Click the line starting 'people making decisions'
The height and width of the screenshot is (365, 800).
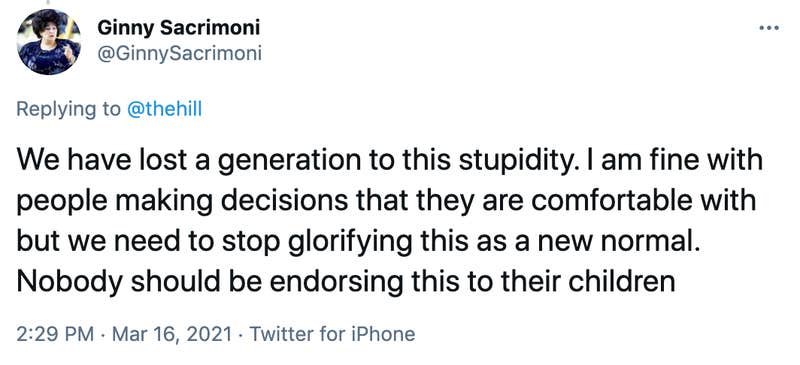(x=386, y=201)
